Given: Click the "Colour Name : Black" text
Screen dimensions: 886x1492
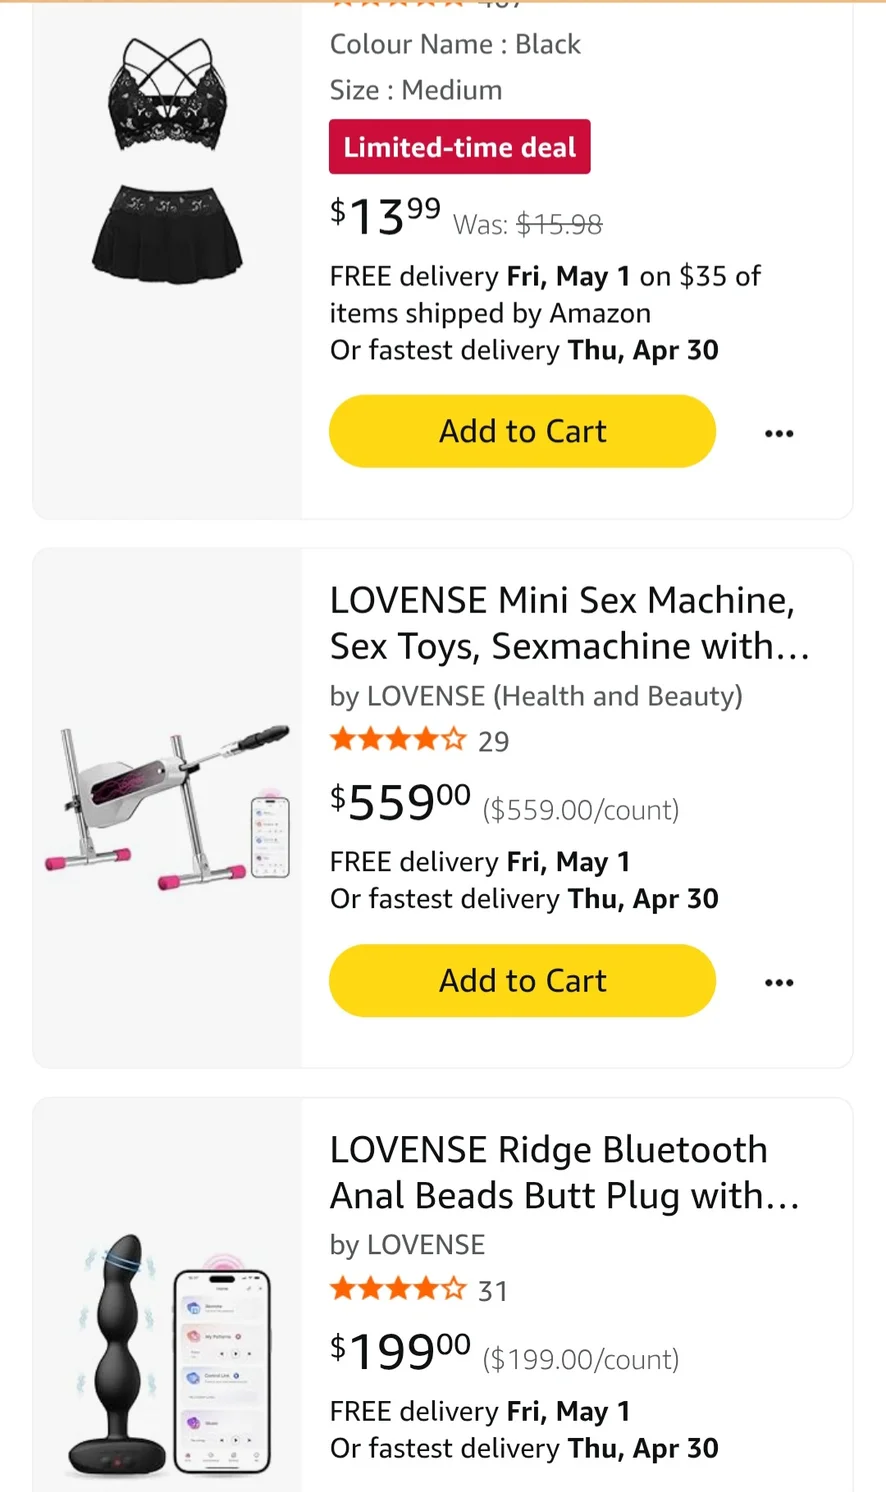Looking at the screenshot, I should [455, 44].
